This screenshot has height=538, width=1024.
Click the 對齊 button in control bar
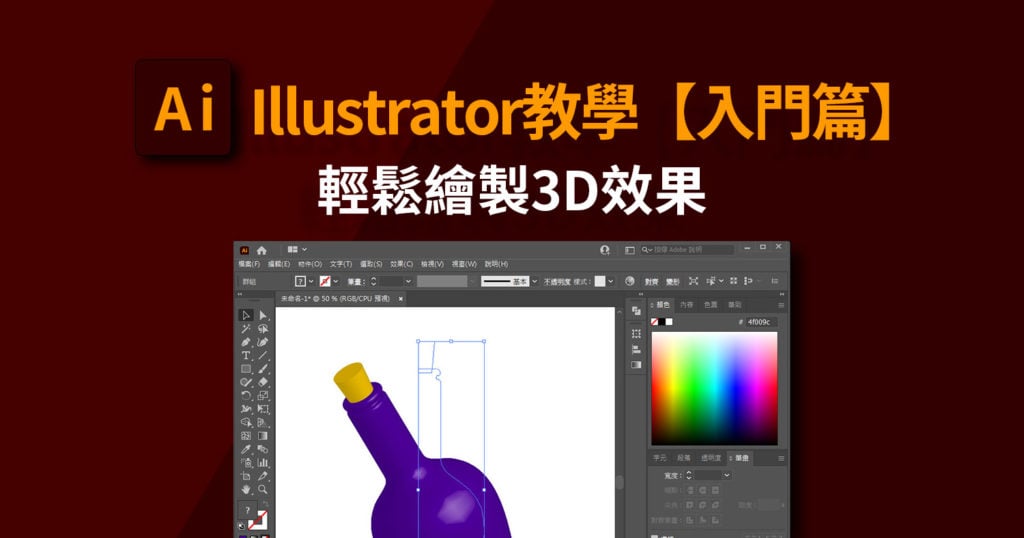(x=652, y=281)
